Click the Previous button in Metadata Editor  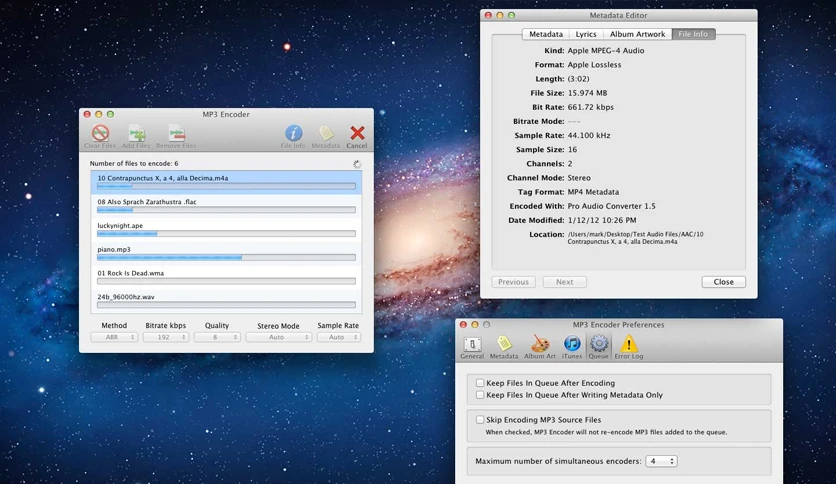(x=513, y=282)
